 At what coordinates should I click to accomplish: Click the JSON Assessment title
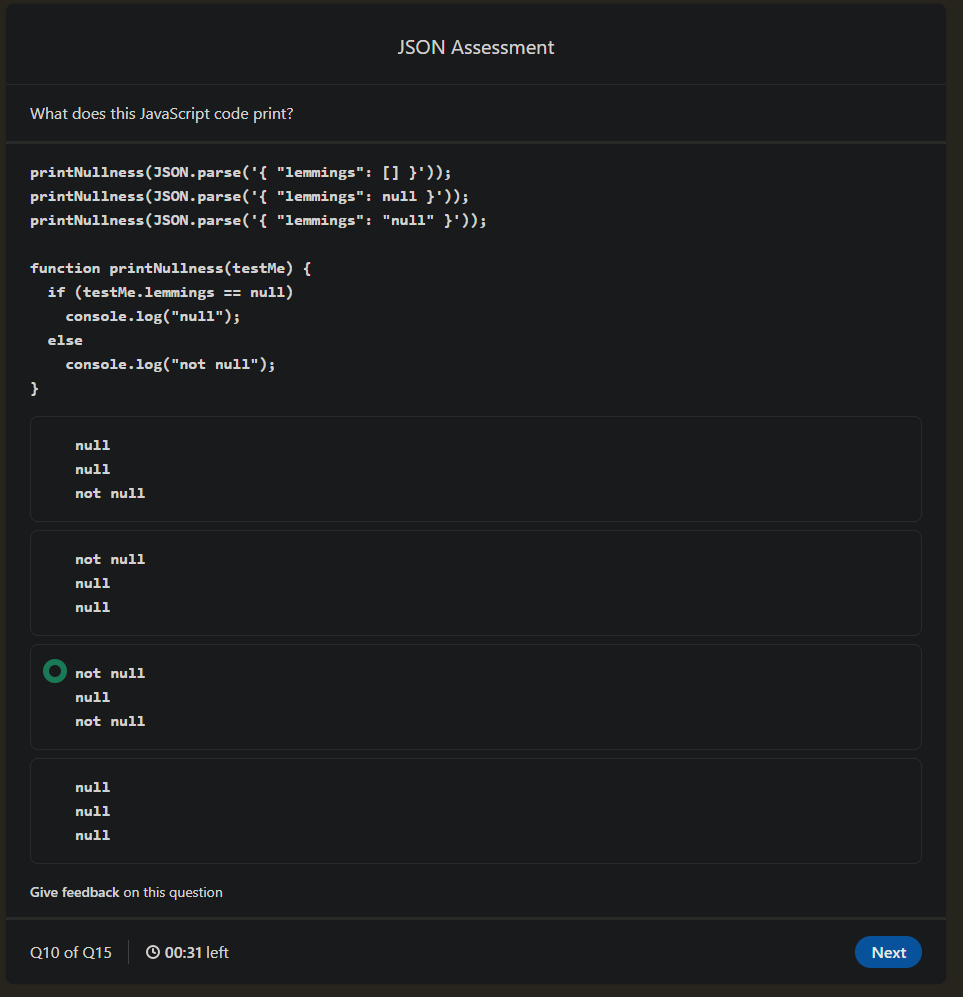coord(476,47)
